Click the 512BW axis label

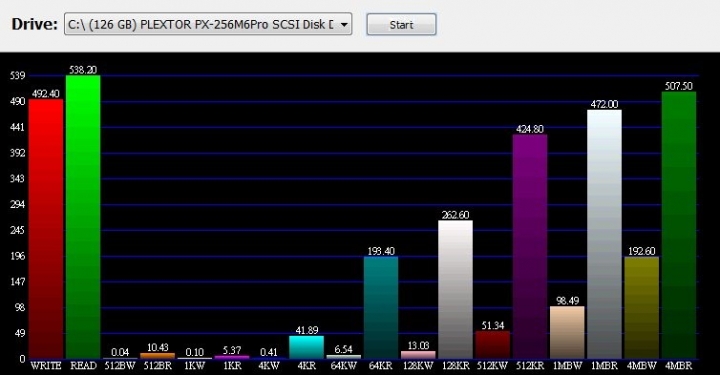[120, 366]
